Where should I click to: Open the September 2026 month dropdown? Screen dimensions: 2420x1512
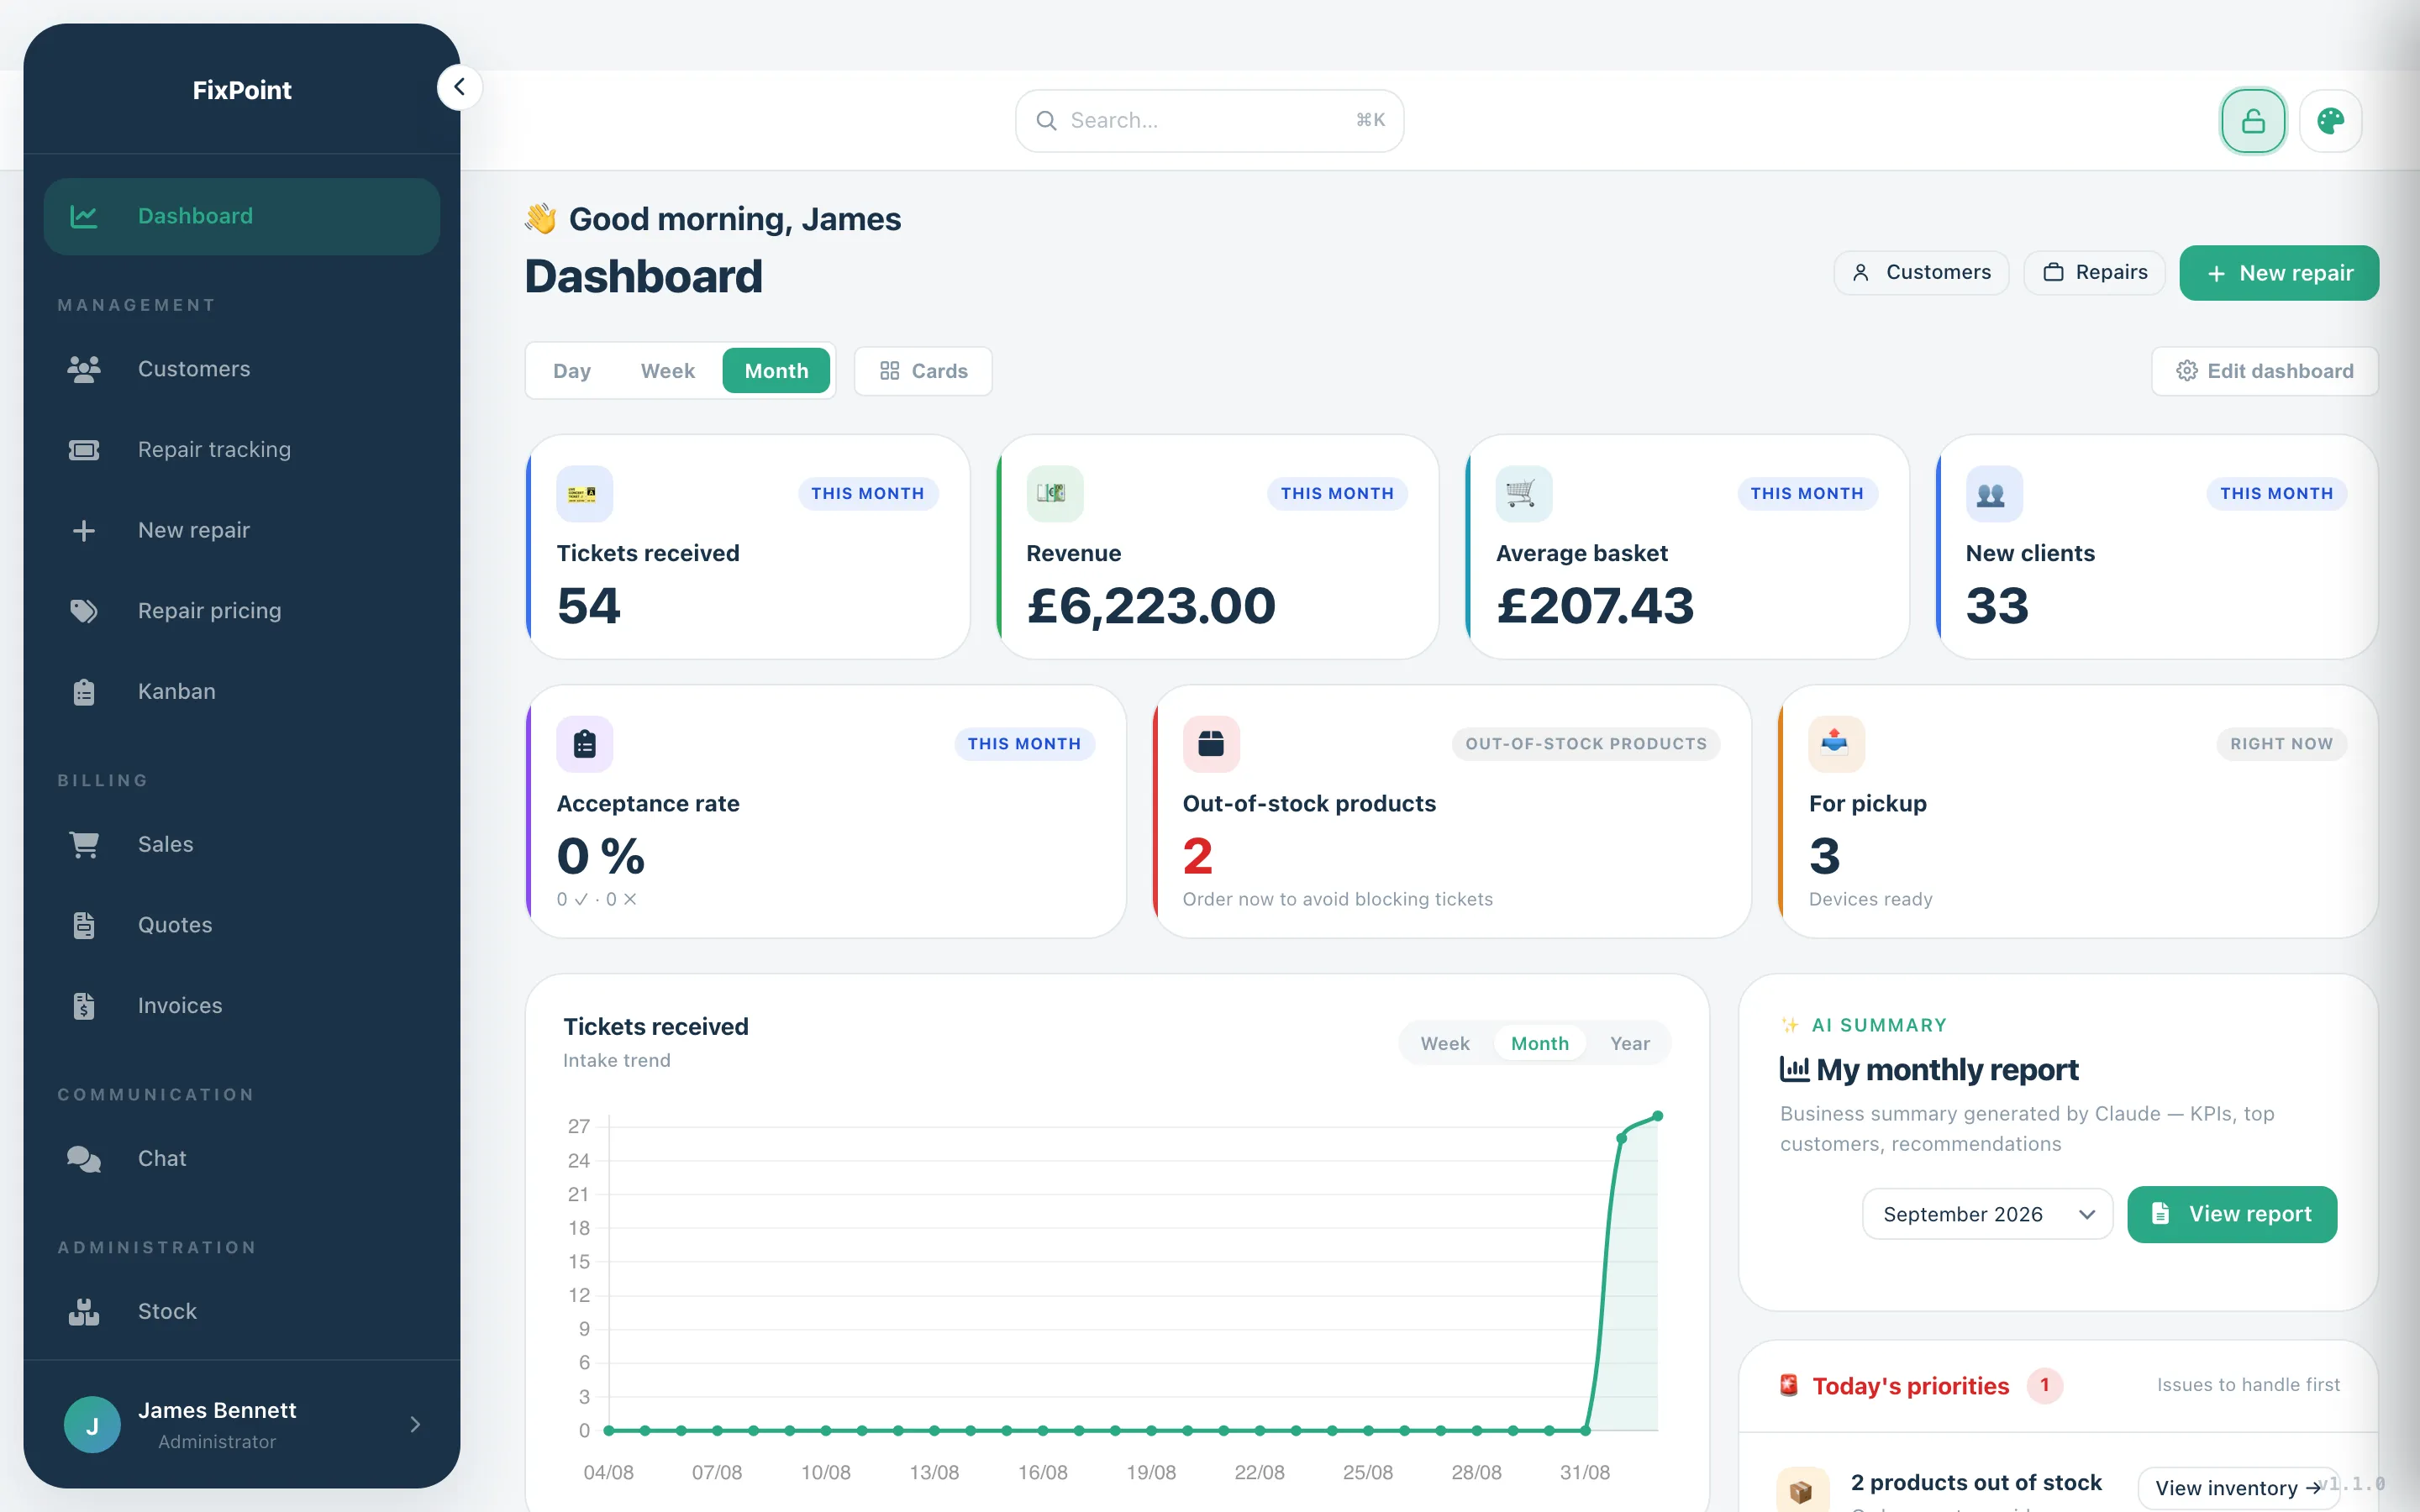pyautogui.click(x=1987, y=1214)
